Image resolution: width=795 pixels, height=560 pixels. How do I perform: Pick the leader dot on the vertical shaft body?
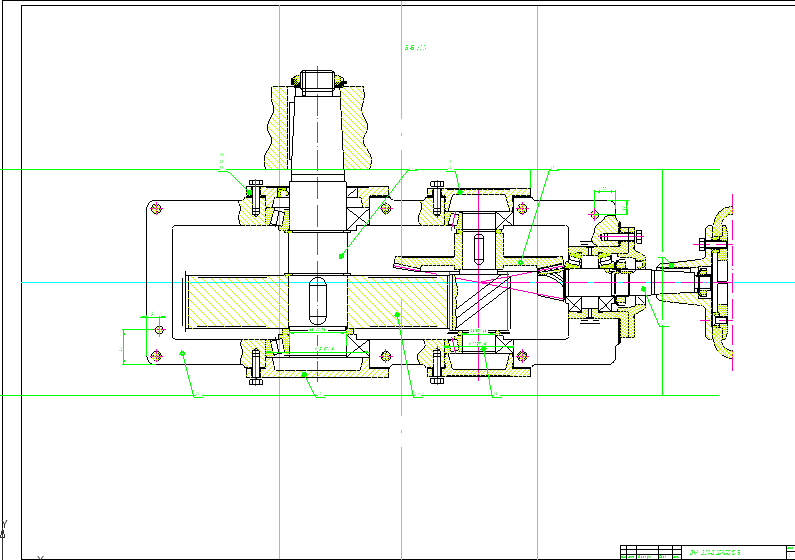click(x=342, y=256)
